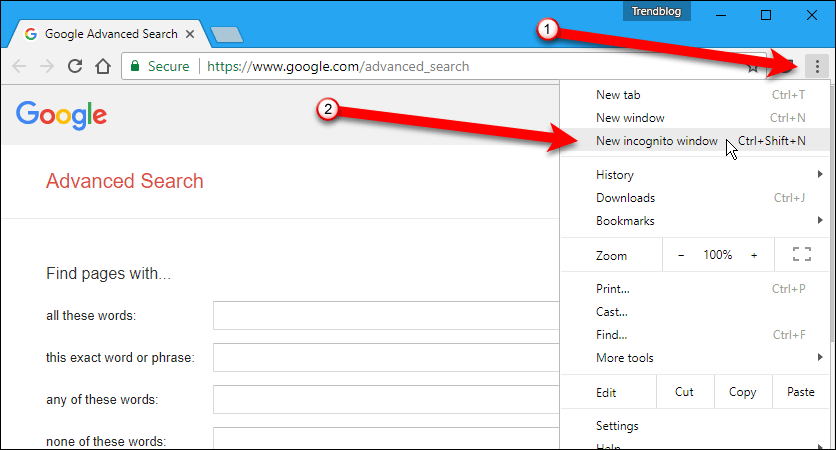Maximize the Chrome window
836x450 pixels.
766,15
